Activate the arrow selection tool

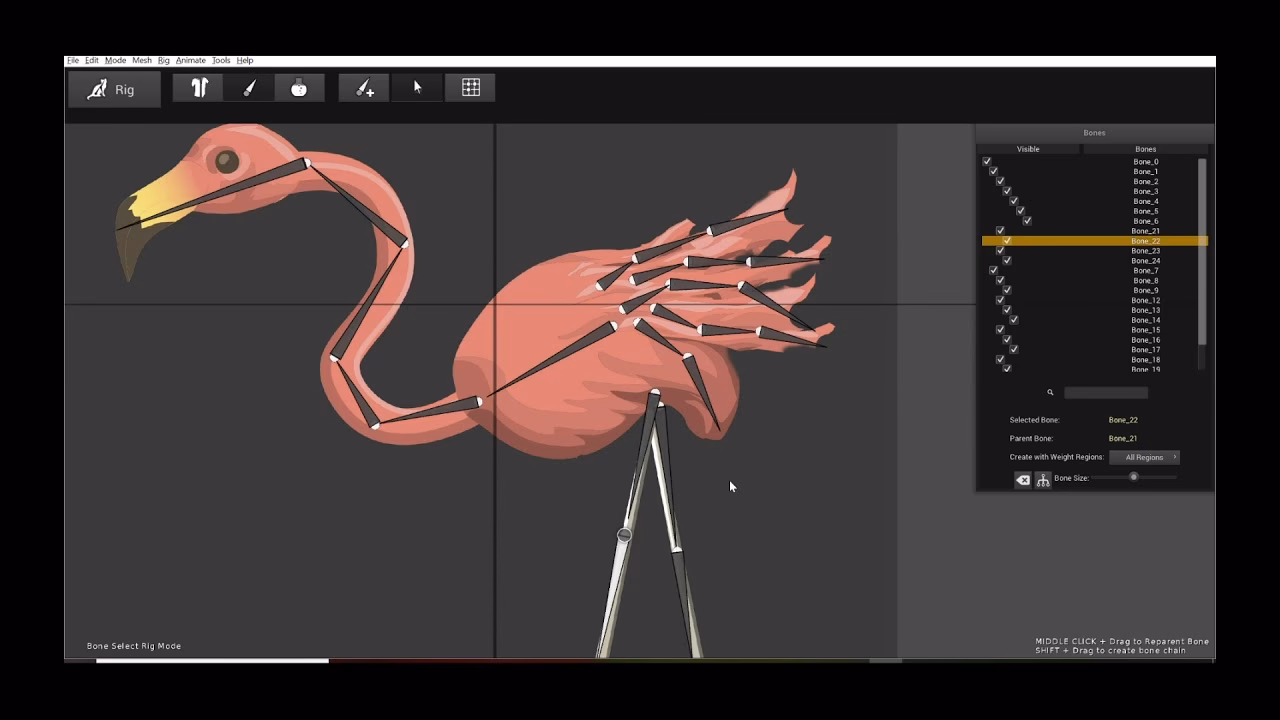[416, 87]
